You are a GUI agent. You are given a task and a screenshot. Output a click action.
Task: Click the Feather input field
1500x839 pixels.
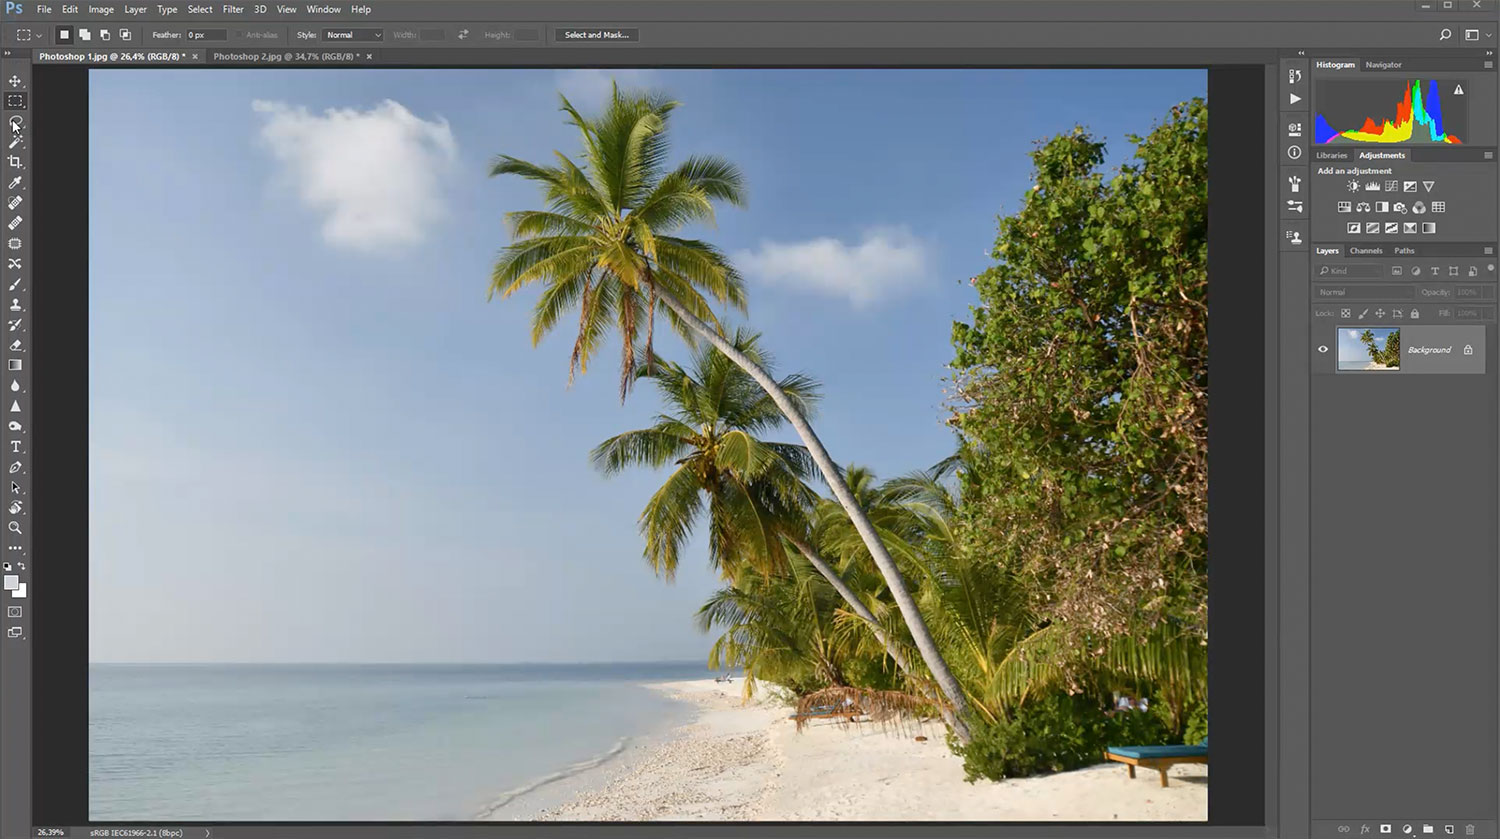pyautogui.click(x=206, y=35)
